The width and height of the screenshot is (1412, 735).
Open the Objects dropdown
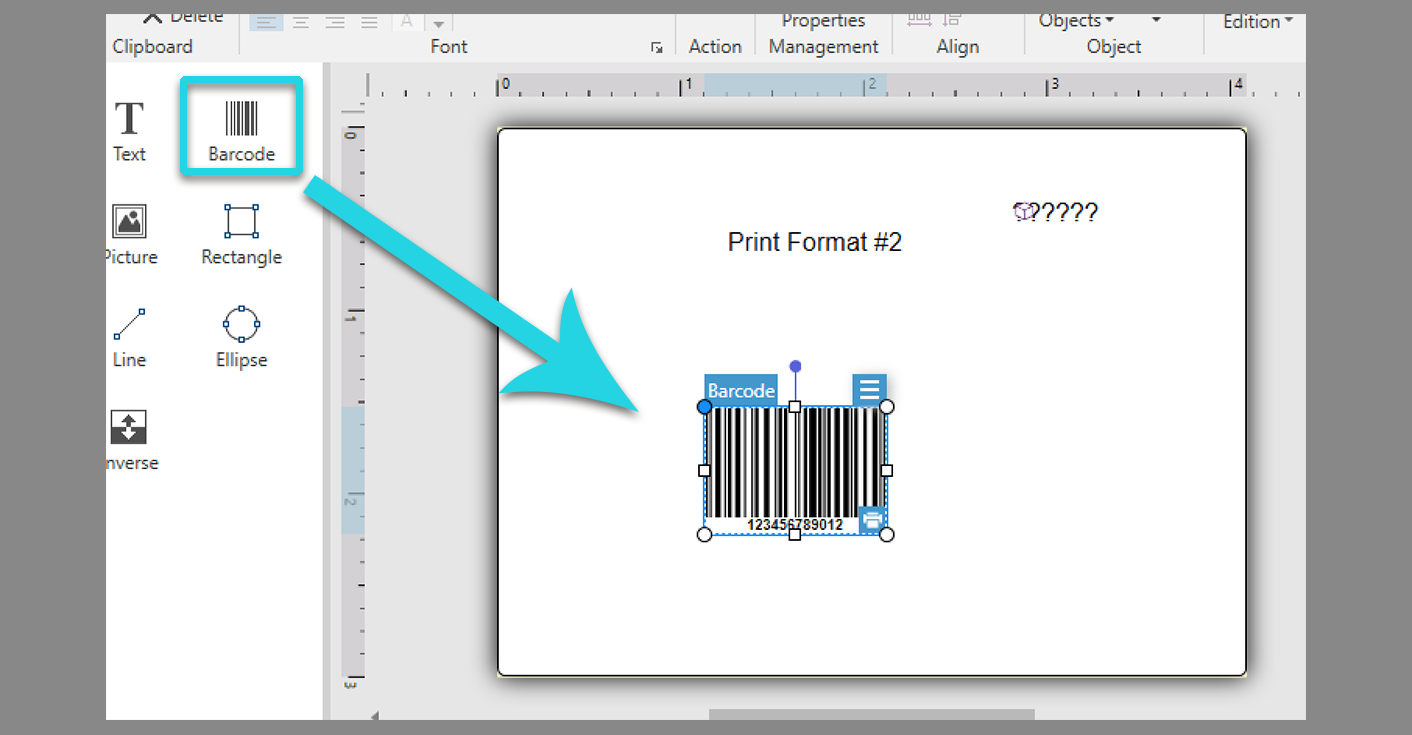(1075, 20)
